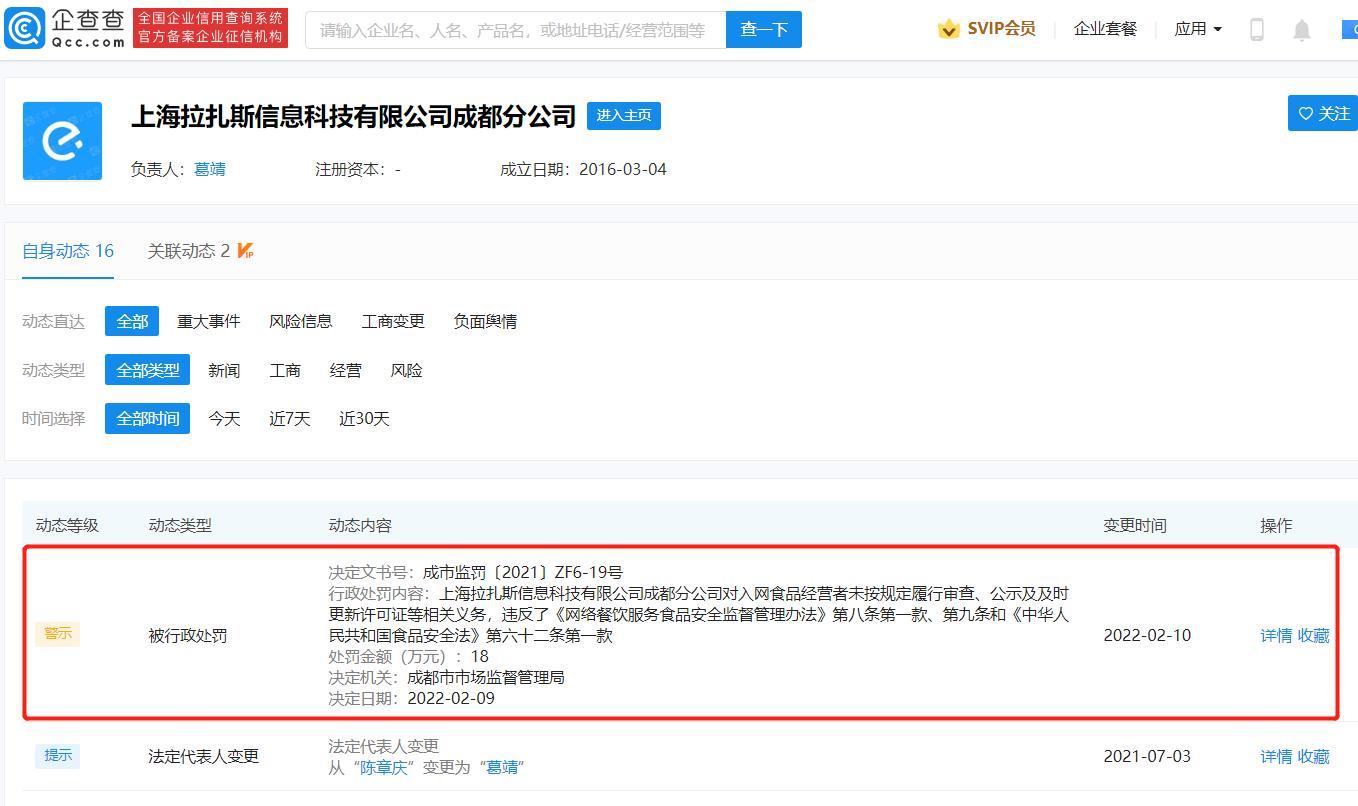
Task: Enable the 风险信息 filter
Action: (300, 321)
